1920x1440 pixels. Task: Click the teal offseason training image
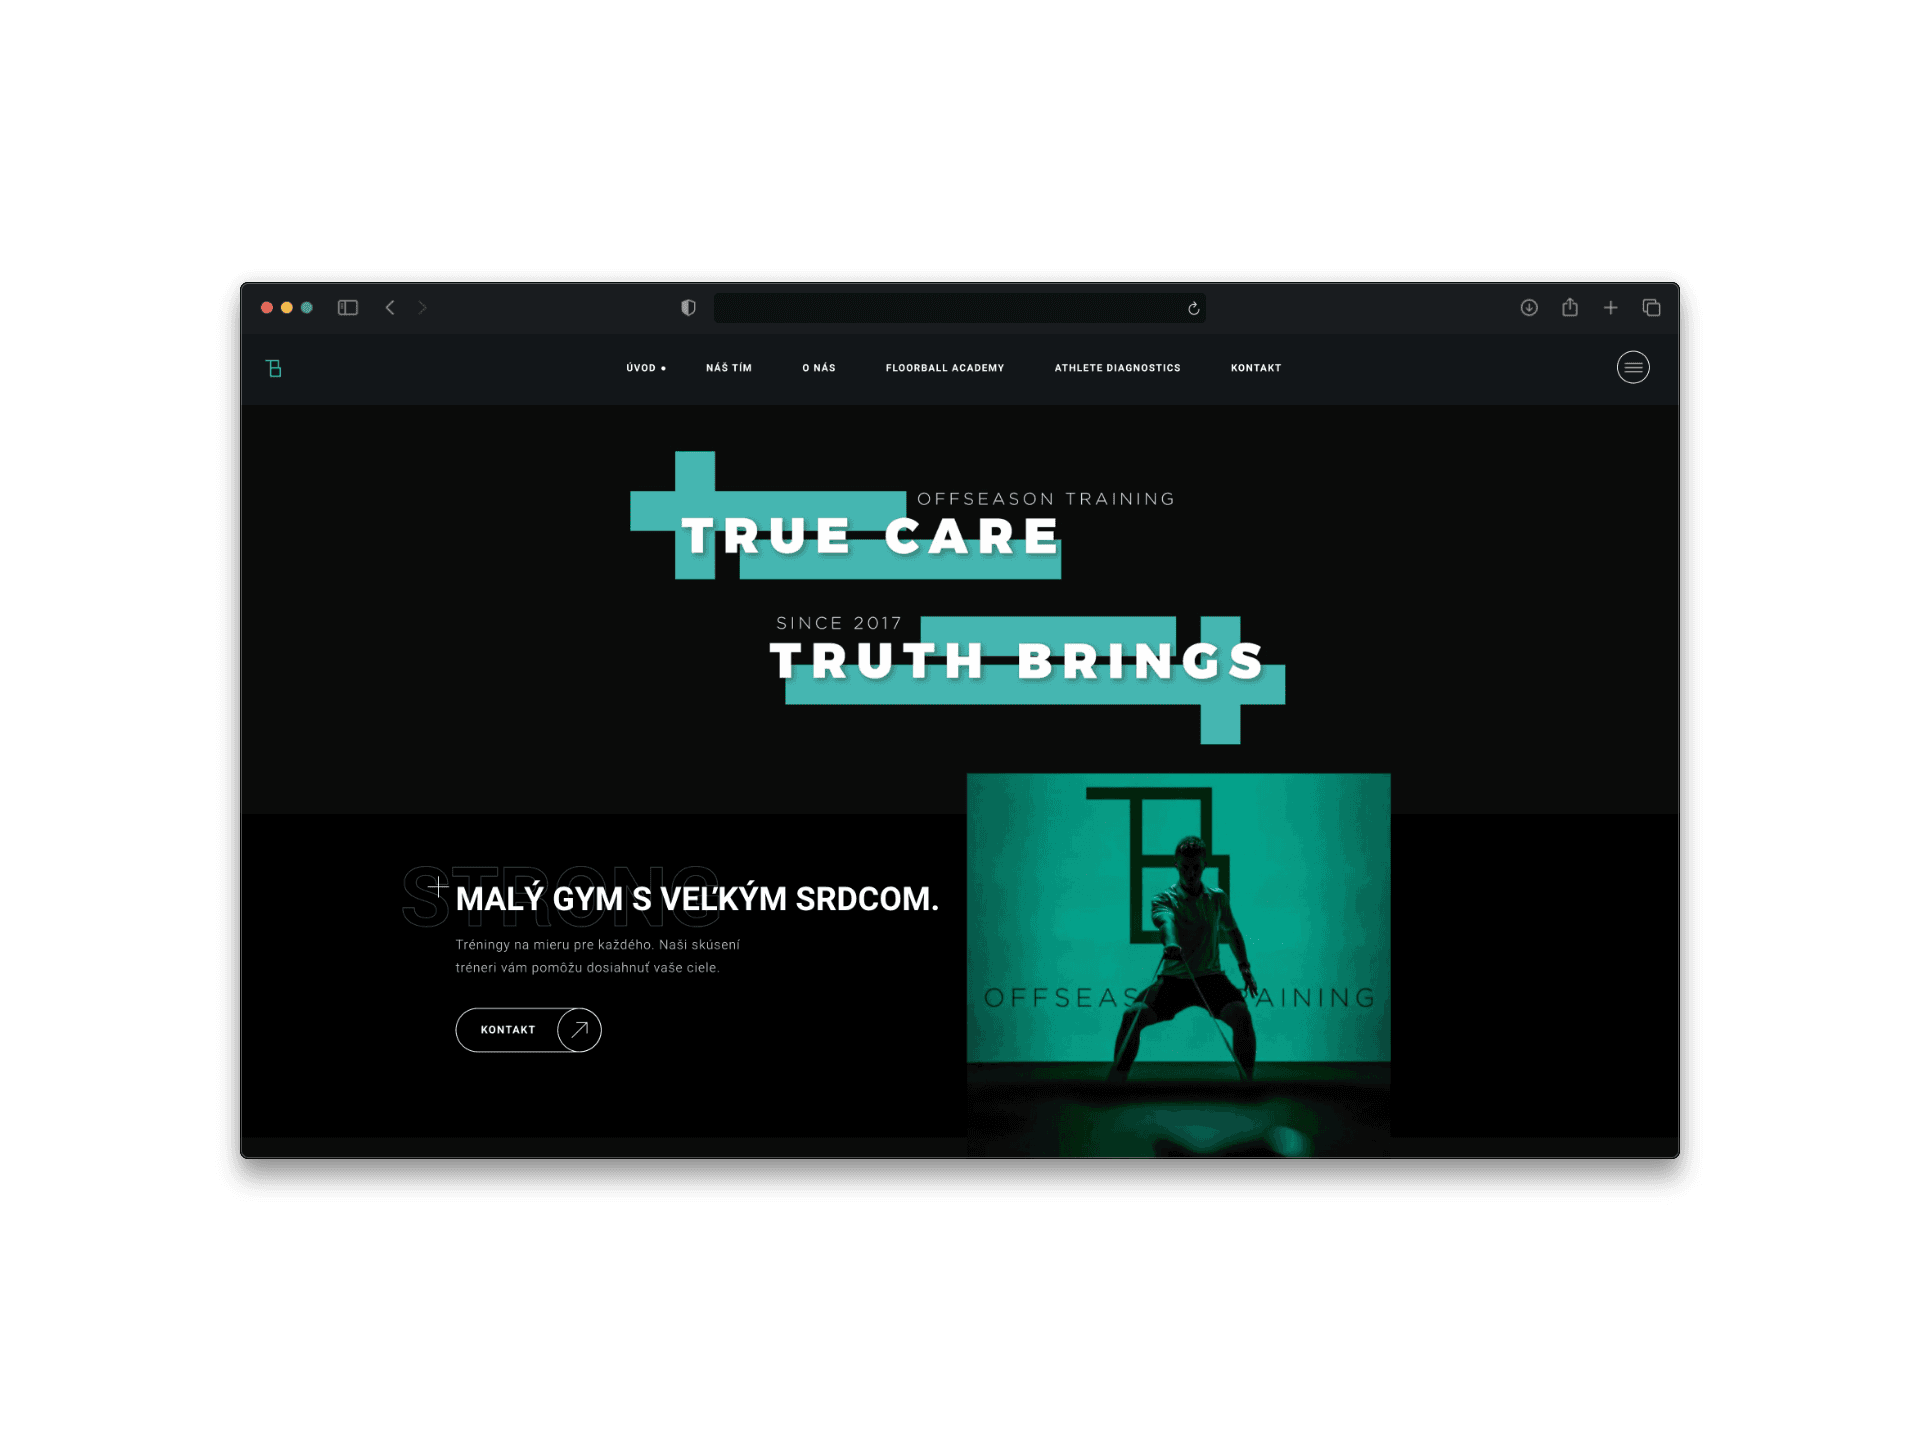click(1178, 960)
